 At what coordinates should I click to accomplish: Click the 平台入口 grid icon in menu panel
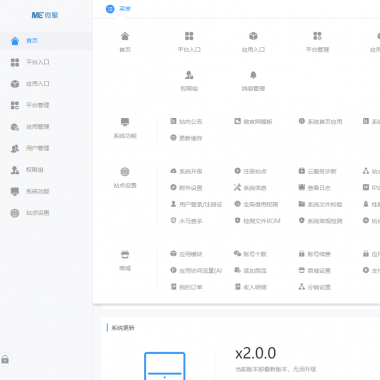point(189,36)
